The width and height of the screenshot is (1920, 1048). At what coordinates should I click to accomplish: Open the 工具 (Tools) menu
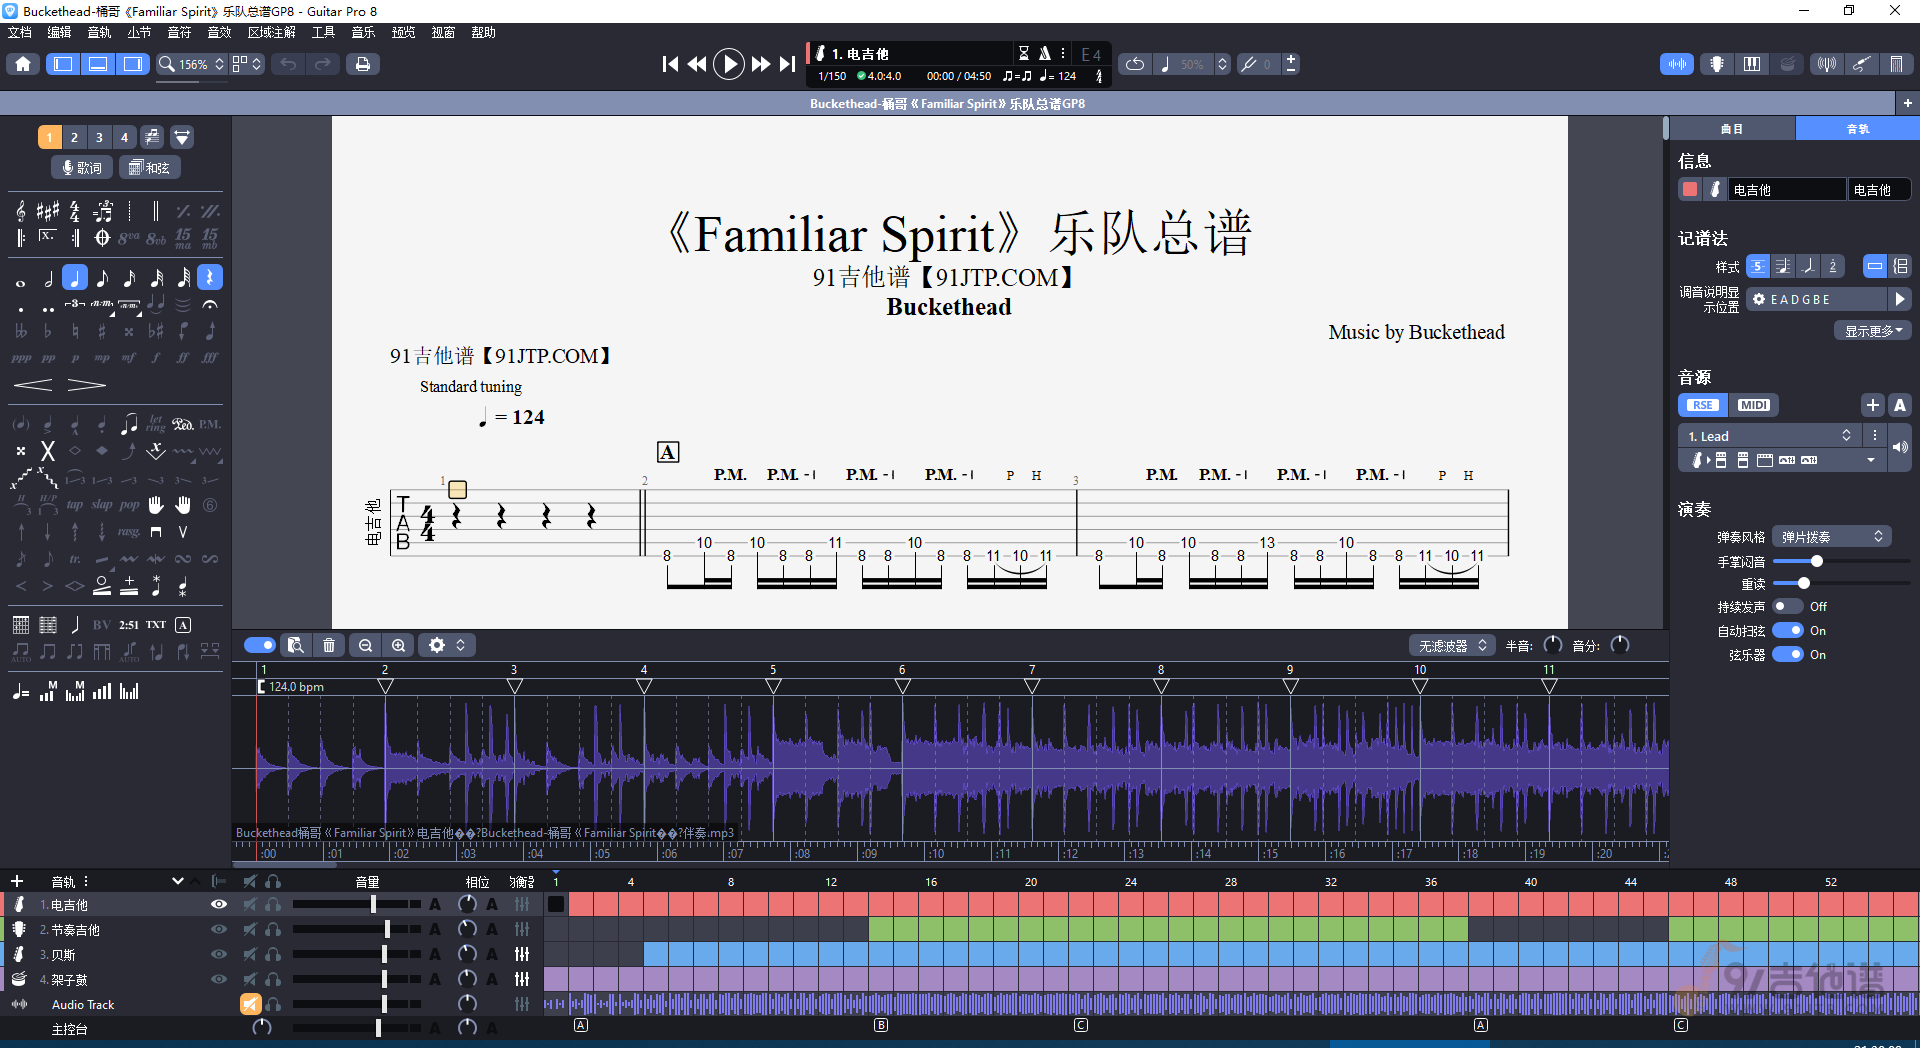323,33
